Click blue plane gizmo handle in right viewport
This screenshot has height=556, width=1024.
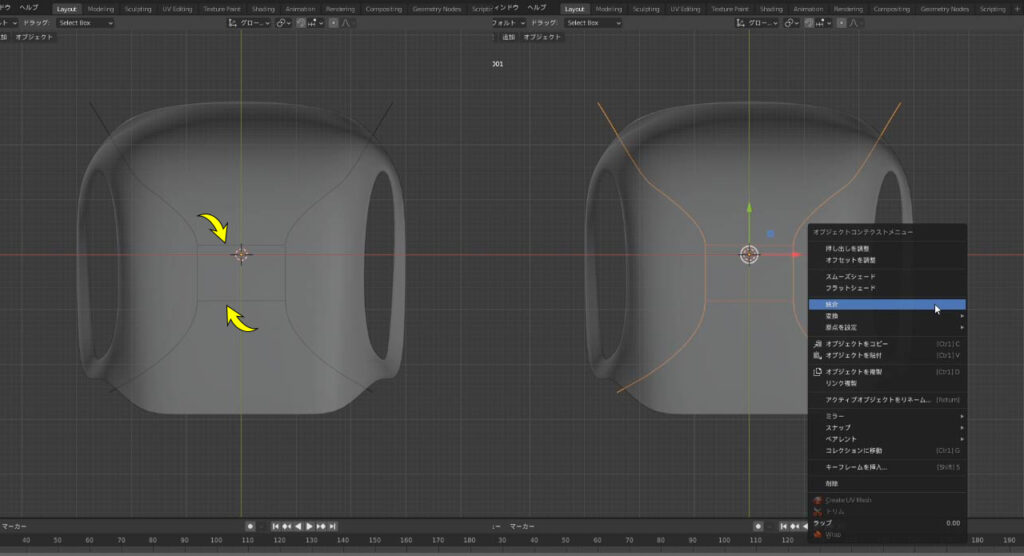pos(771,233)
